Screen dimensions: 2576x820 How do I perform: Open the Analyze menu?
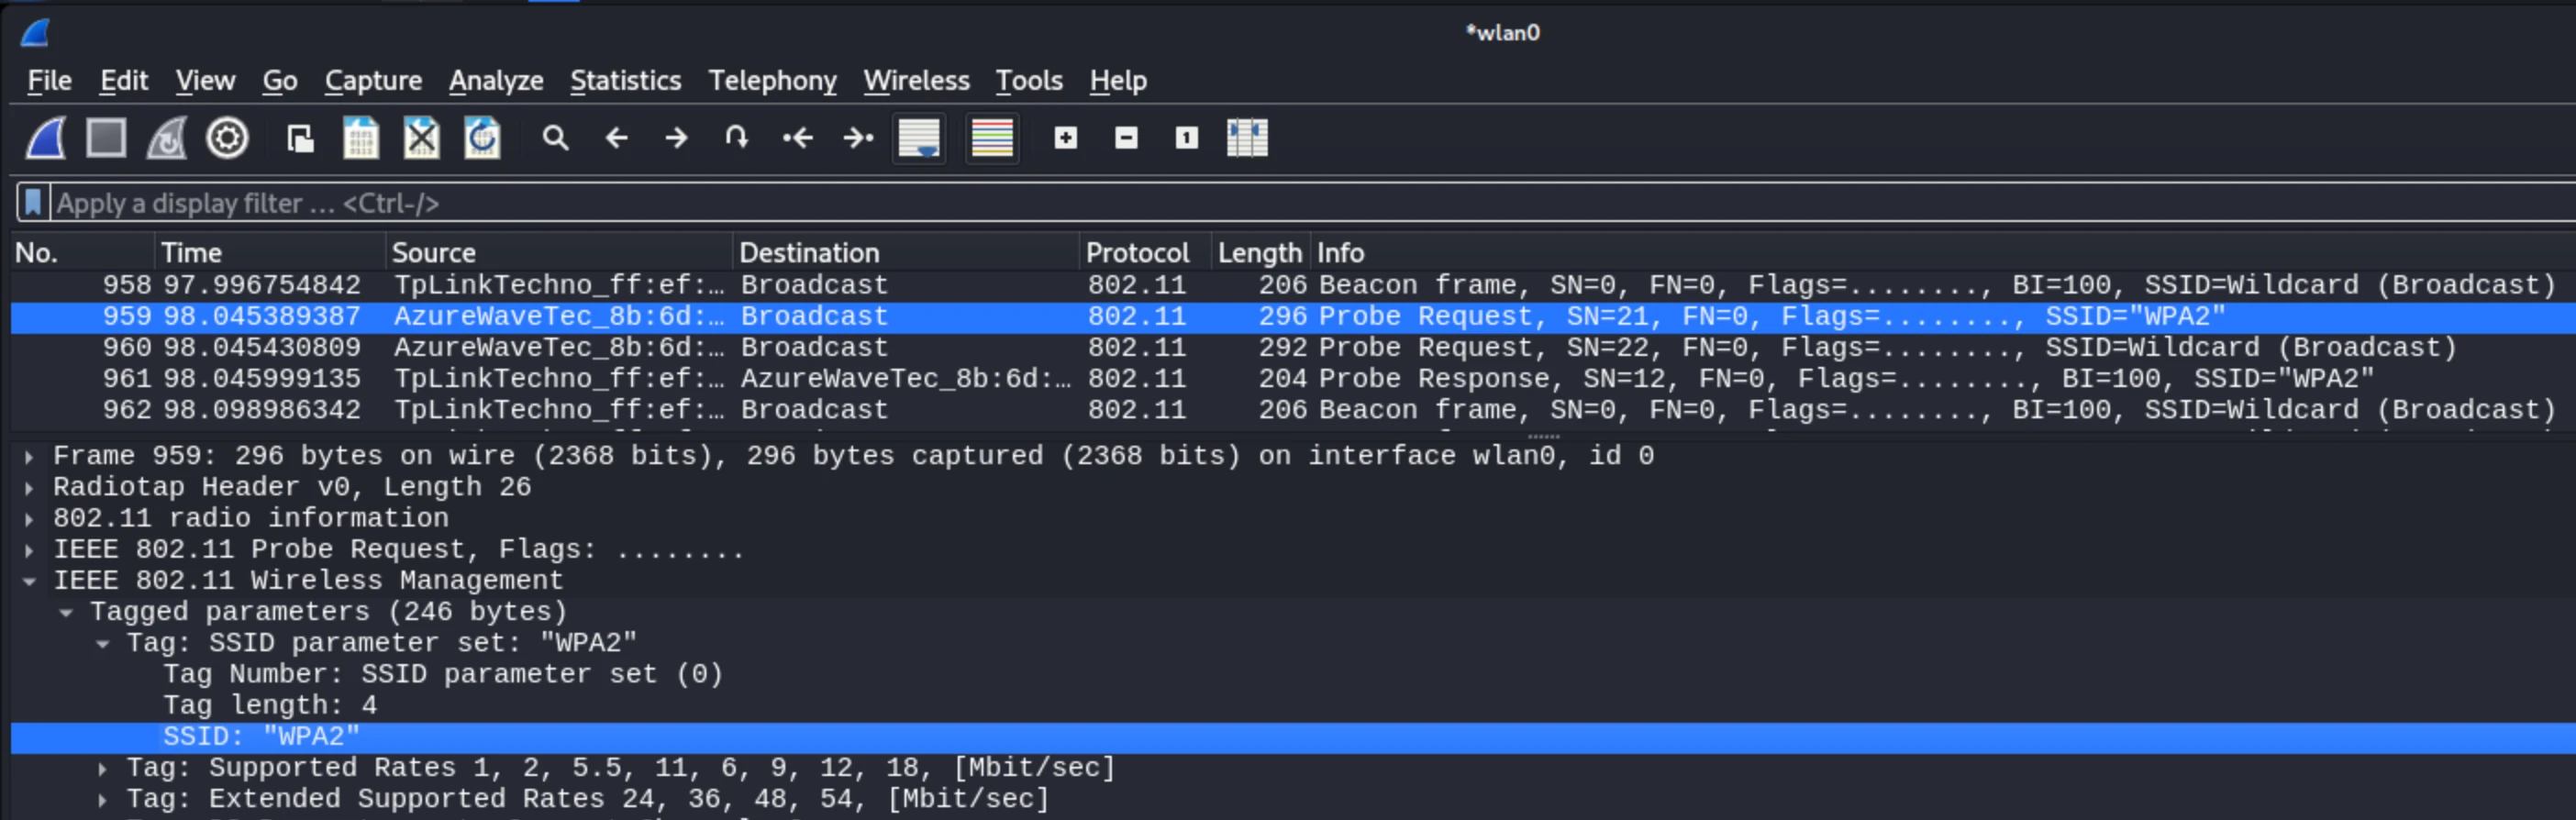click(496, 81)
